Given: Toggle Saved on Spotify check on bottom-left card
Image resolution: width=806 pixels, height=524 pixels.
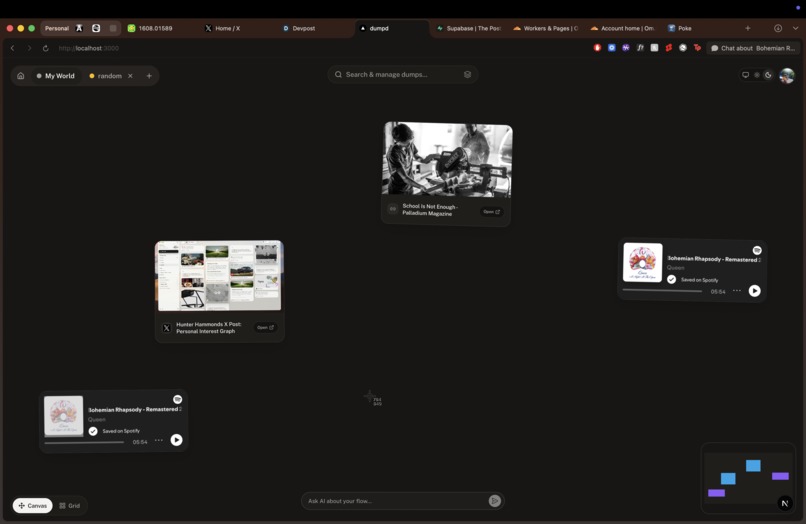Looking at the screenshot, I should click(93, 431).
